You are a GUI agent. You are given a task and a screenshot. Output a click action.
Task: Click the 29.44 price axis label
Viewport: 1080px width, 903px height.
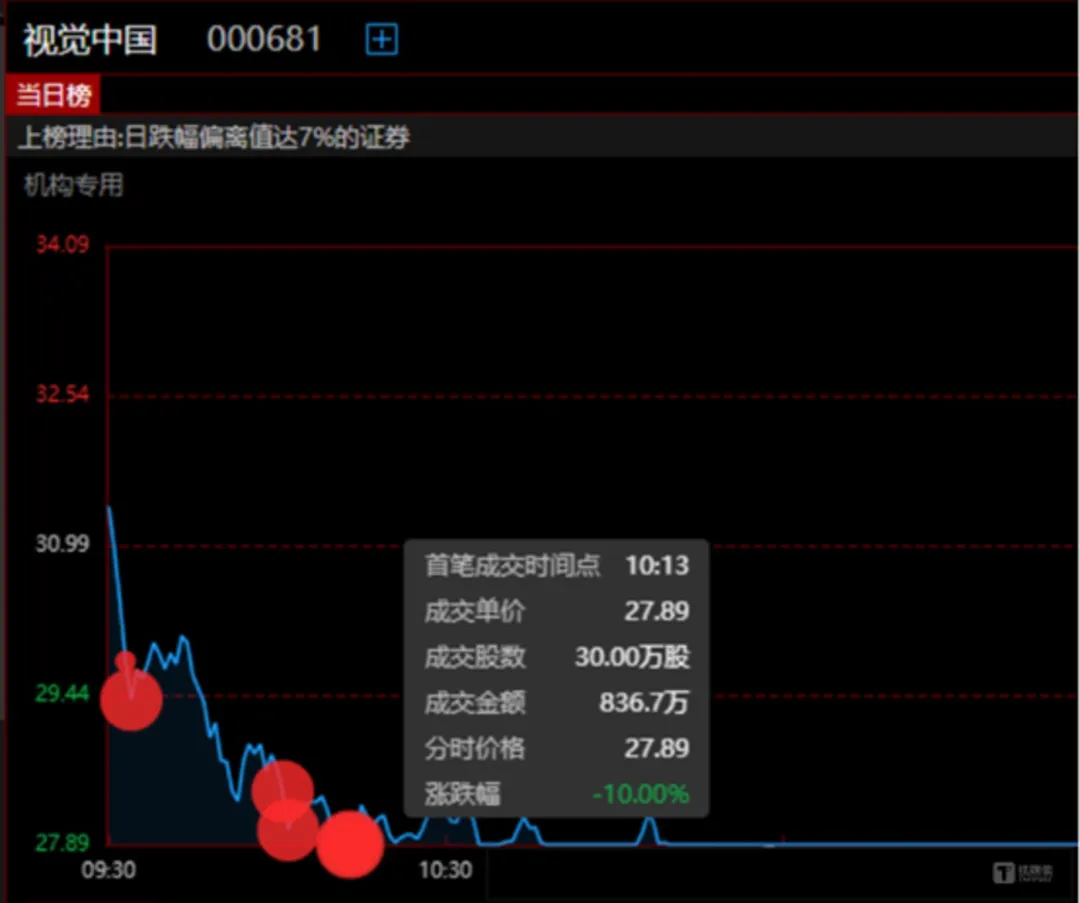63,693
